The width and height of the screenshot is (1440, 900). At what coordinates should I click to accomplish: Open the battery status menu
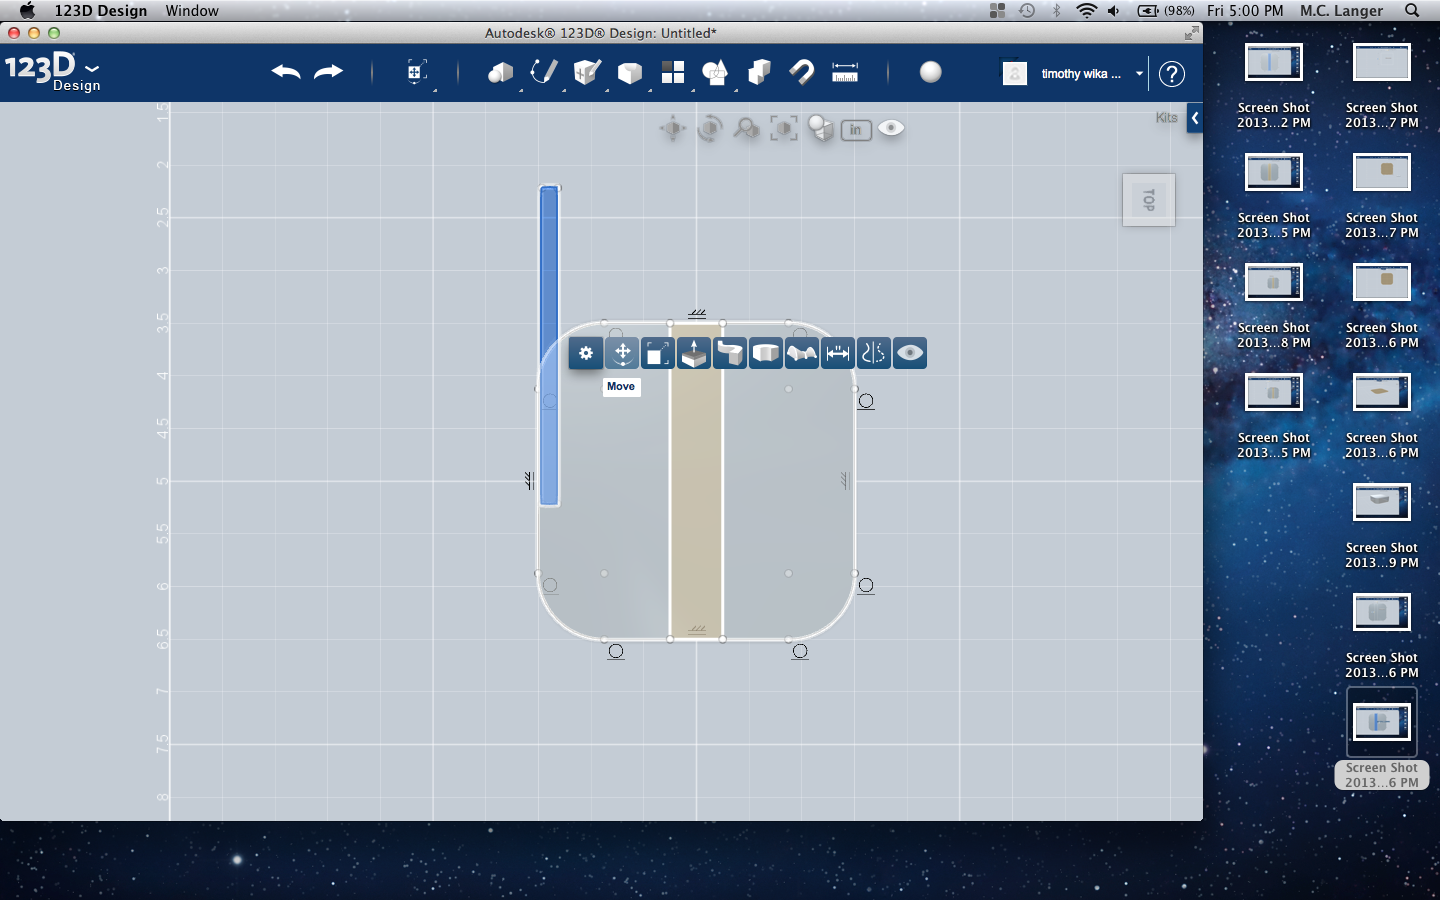click(1166, 11)
